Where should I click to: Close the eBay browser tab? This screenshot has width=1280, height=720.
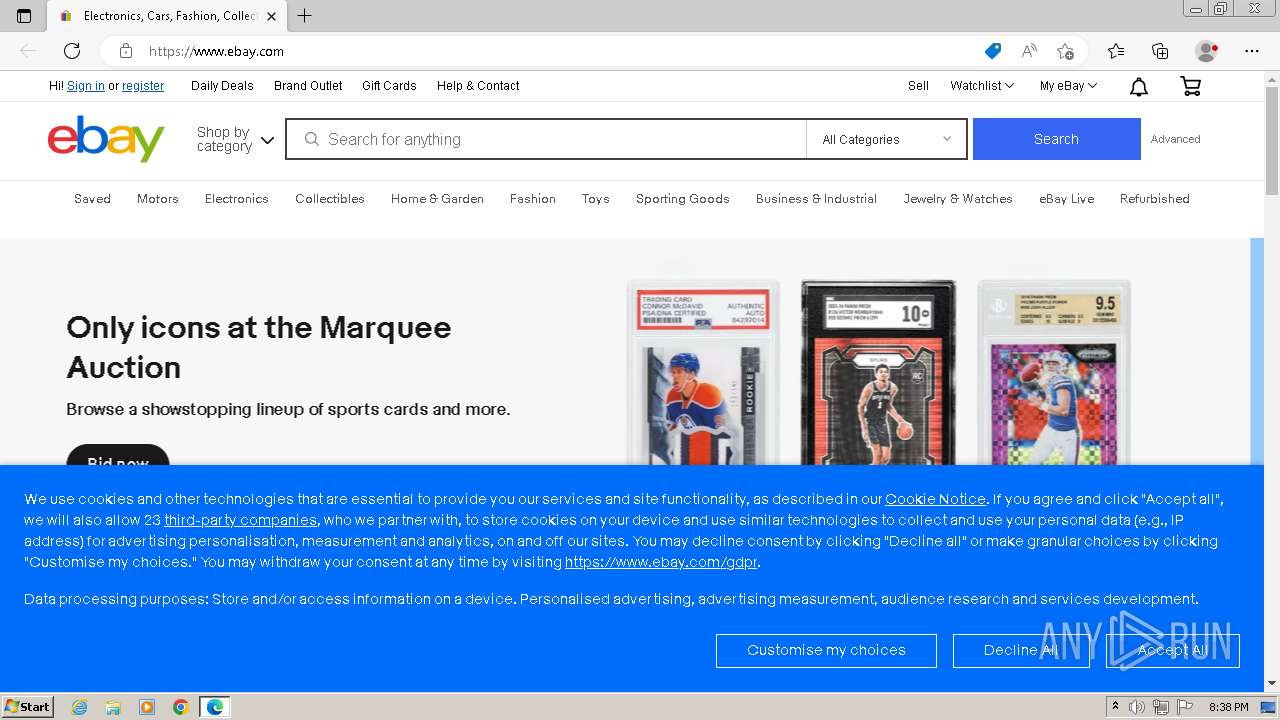tap(271, 16)
